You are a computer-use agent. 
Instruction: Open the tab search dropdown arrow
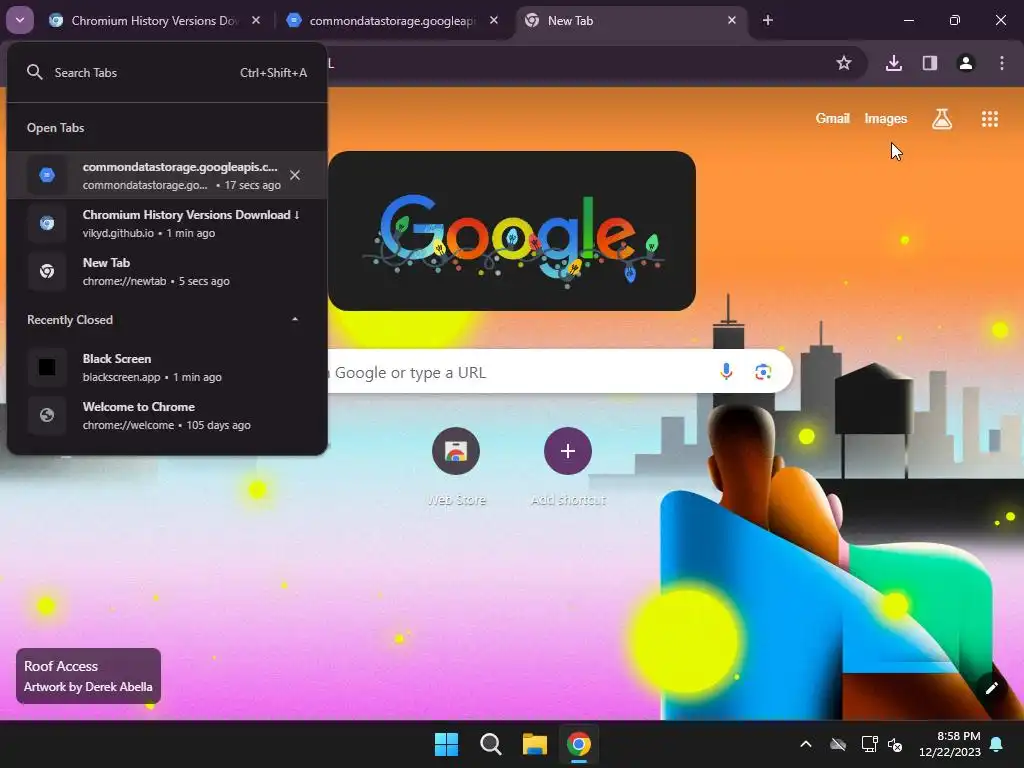(20, 20)
